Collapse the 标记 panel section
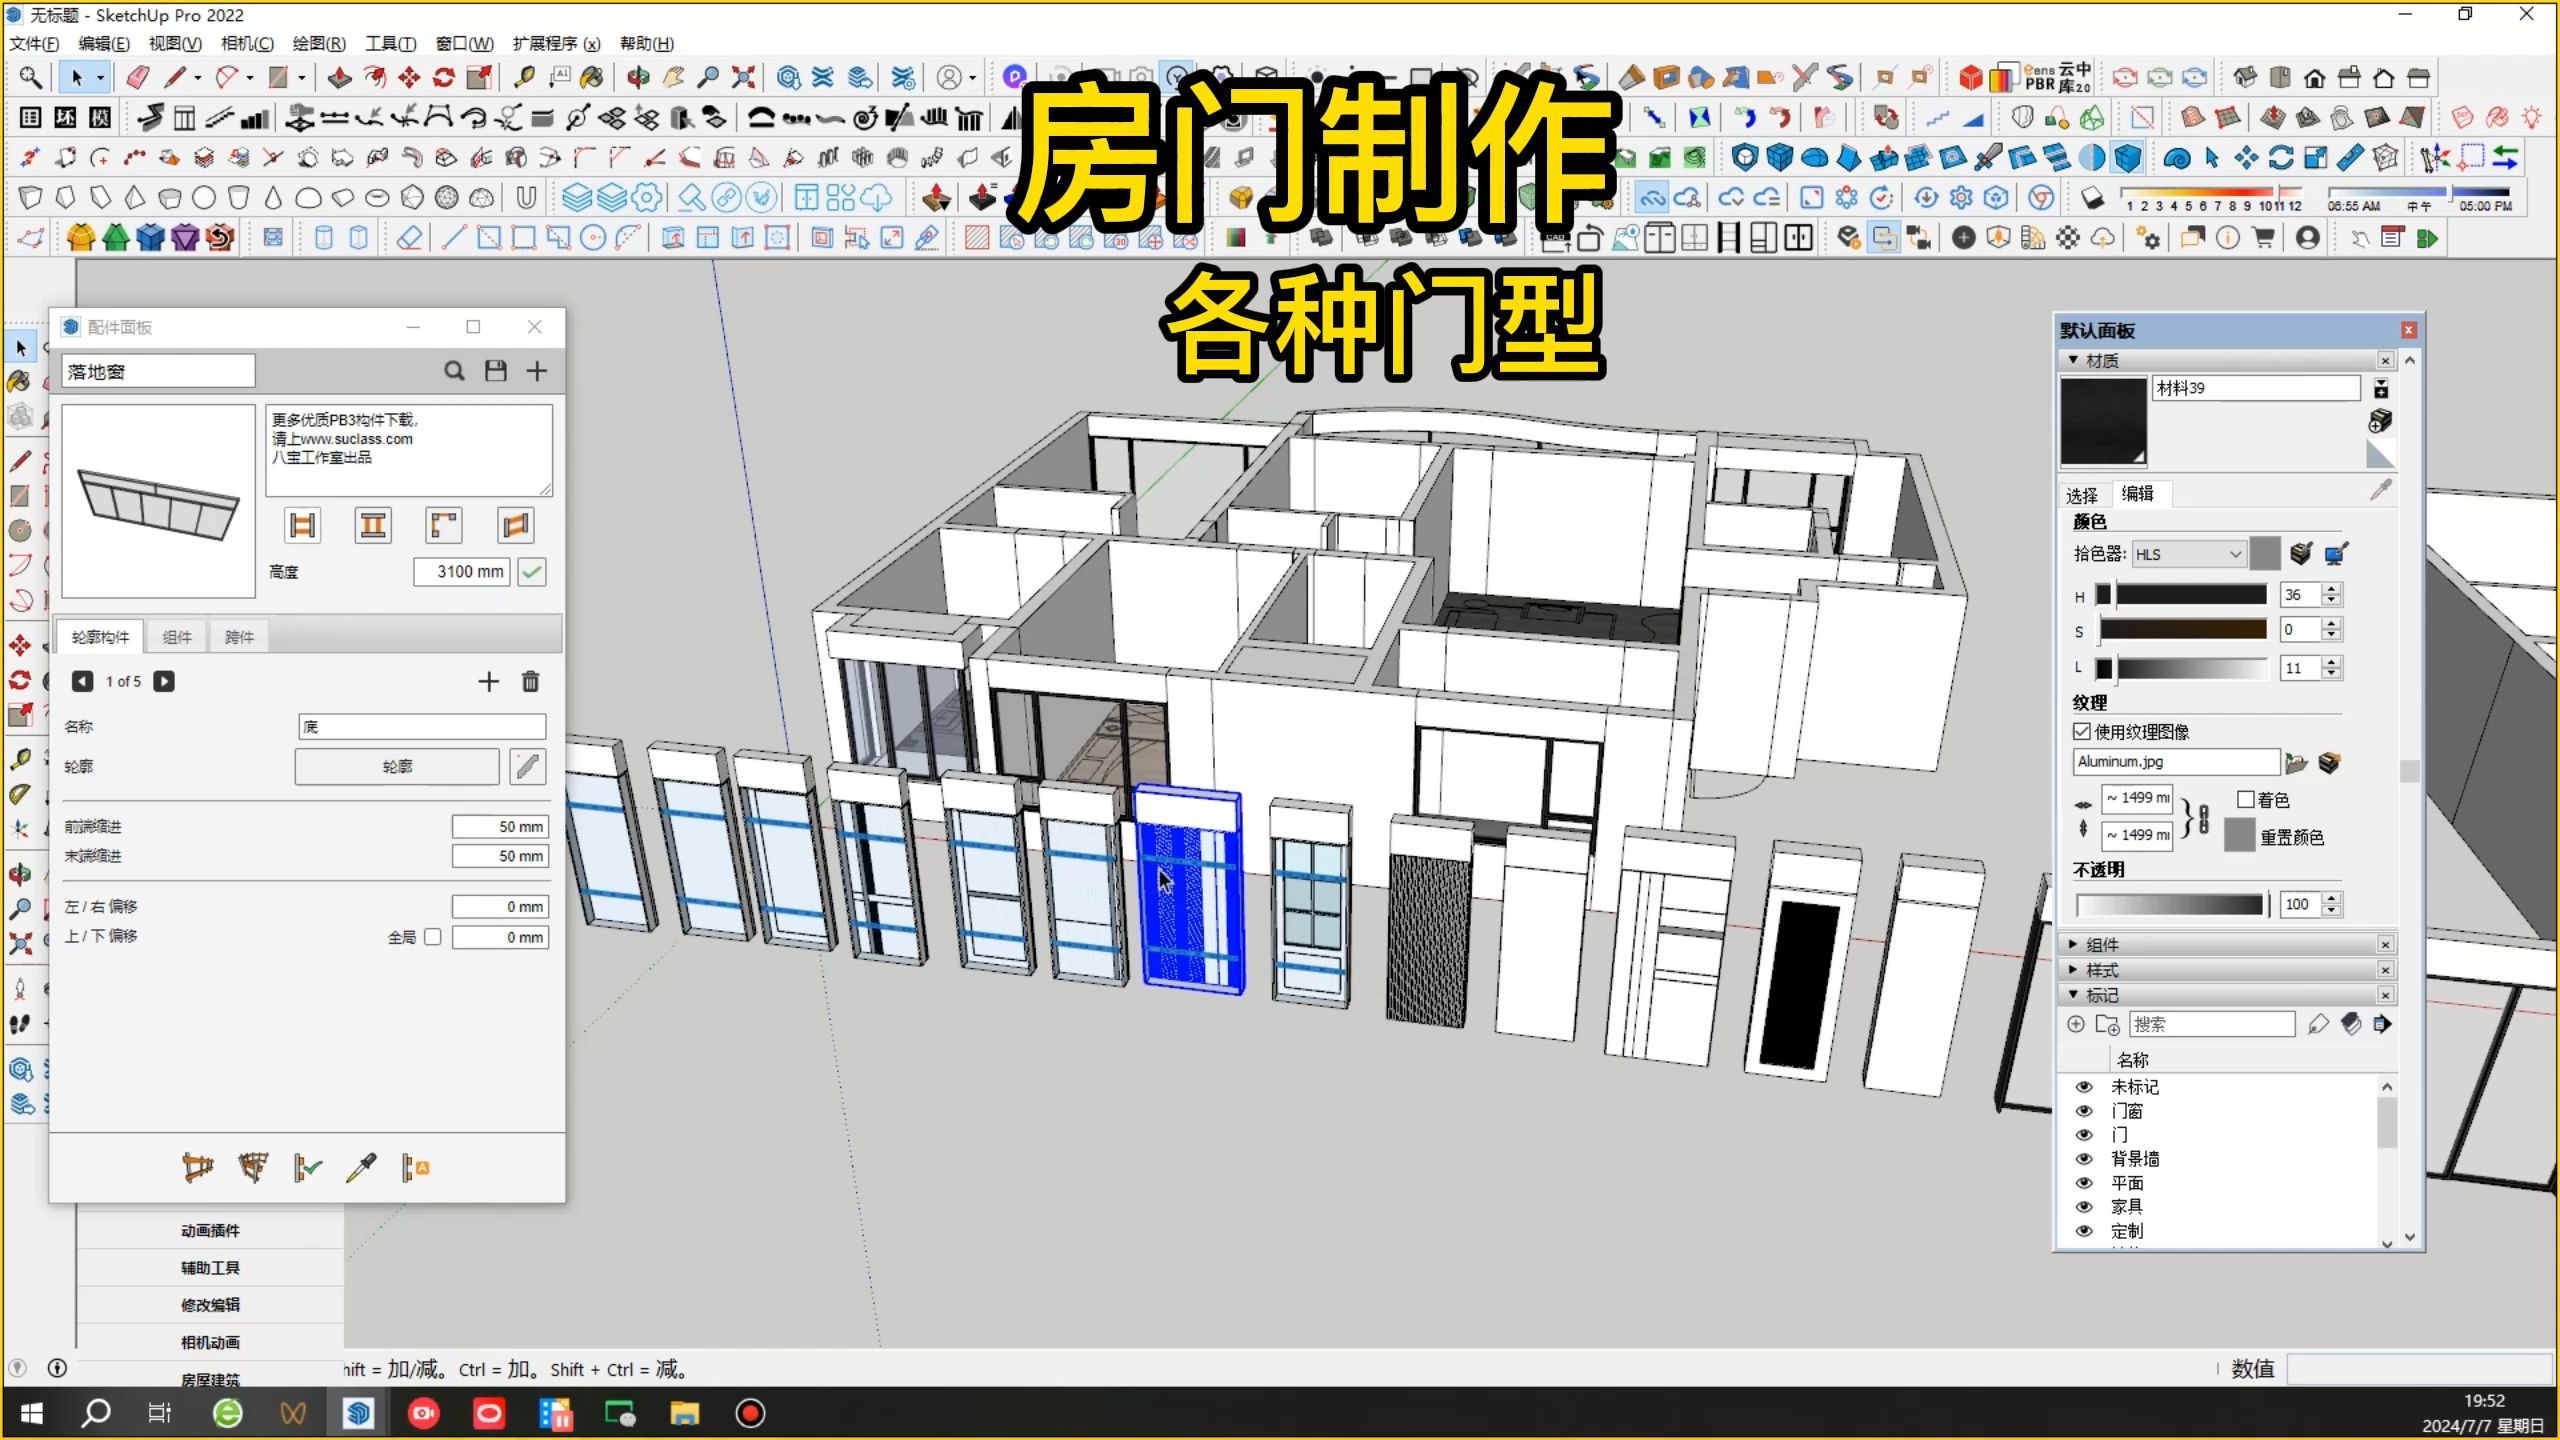2560x1440 pixels. [x=2073, y=995]
